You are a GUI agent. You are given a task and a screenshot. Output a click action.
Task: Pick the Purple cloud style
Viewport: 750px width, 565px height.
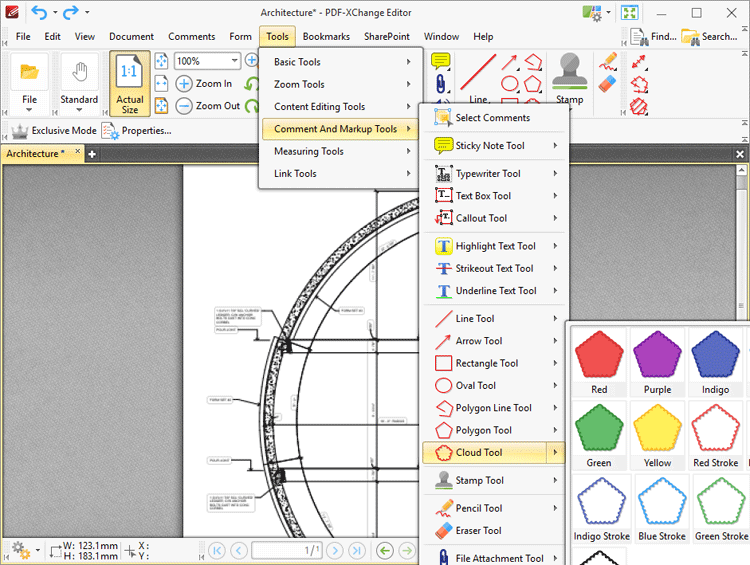coord(657,362)
